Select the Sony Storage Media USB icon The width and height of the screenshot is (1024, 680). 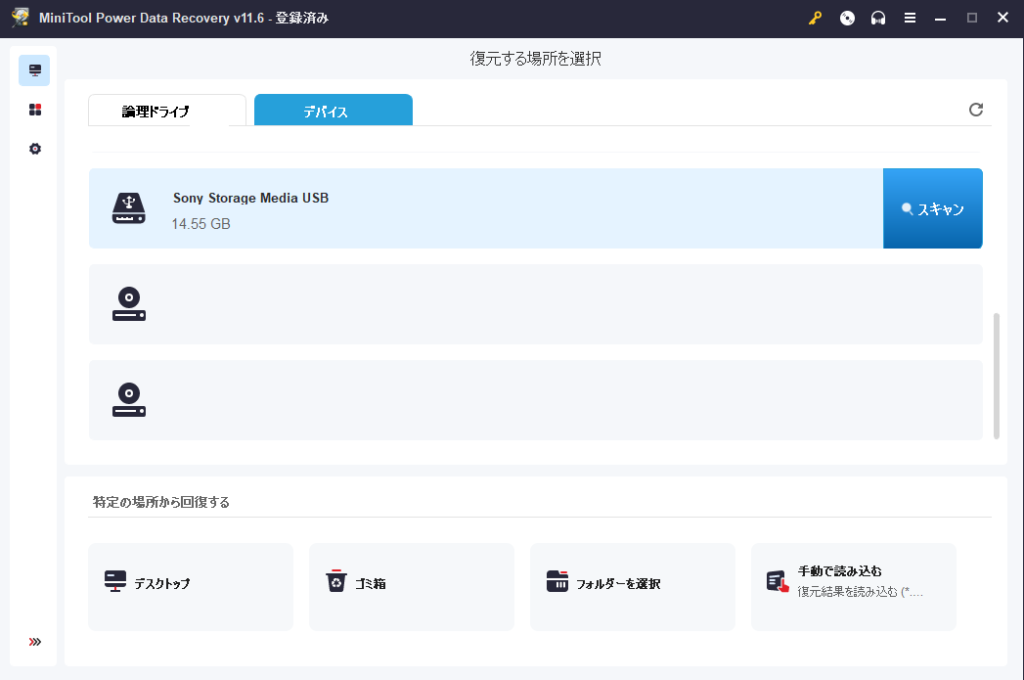click(x=129, y=208)
